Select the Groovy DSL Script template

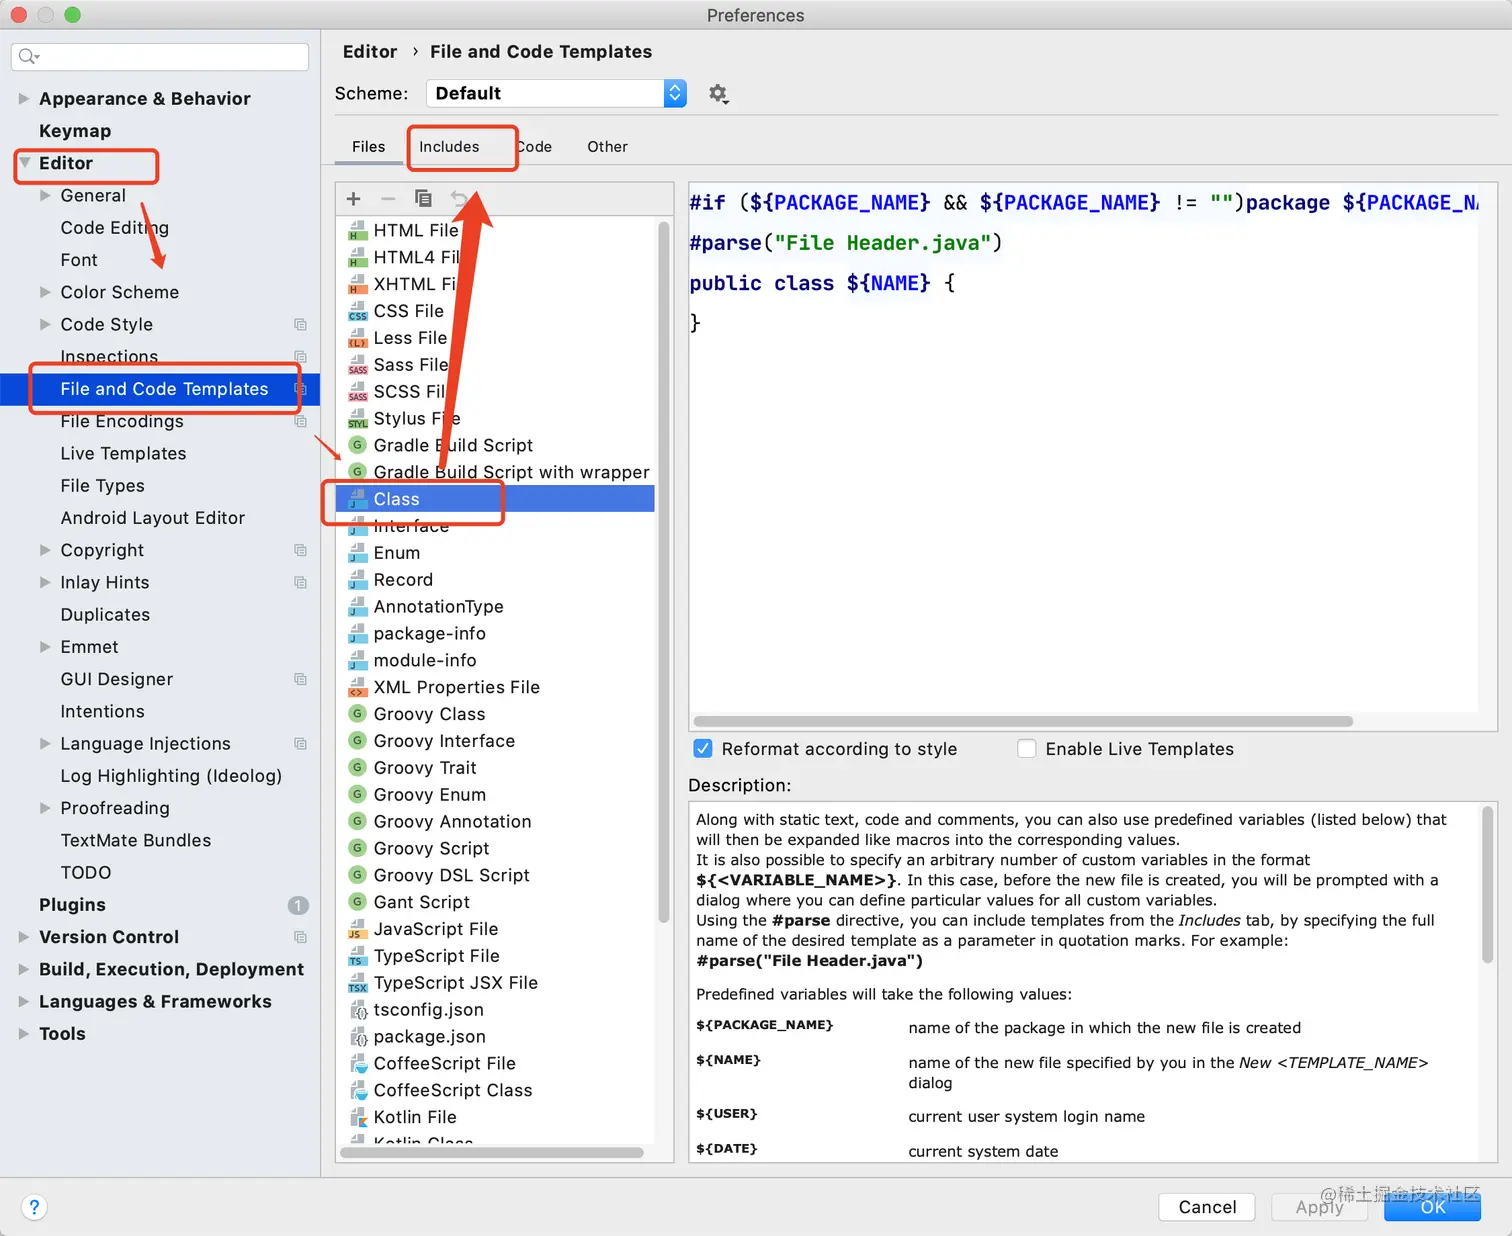coord(452,876)
